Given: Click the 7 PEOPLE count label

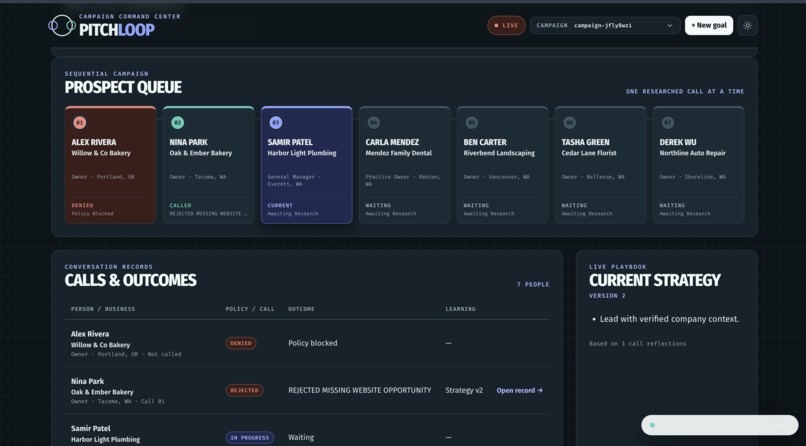Looking at the screenshot, I should pyautogui.click(x=533, y=285).
